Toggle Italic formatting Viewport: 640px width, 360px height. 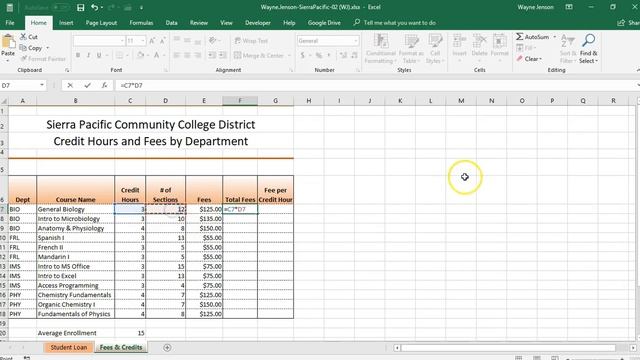[x=88, y=55]
